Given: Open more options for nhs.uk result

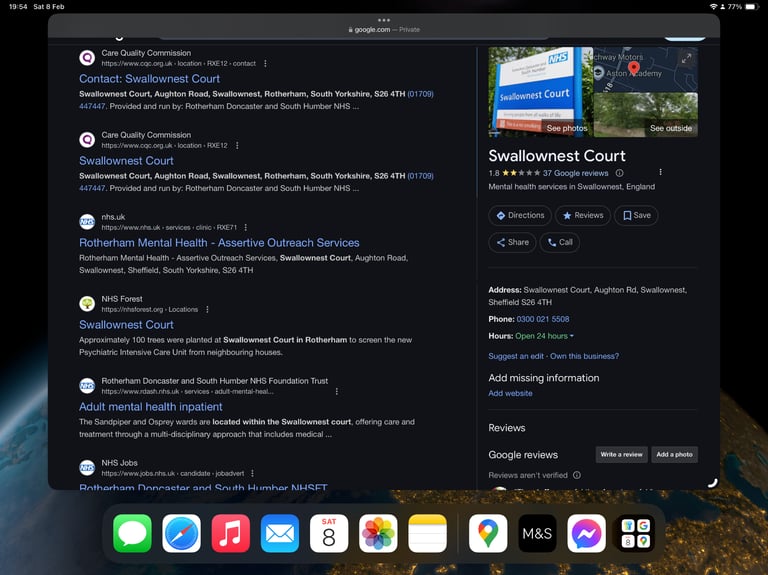Looking at the screenshot, I should 246,227.
